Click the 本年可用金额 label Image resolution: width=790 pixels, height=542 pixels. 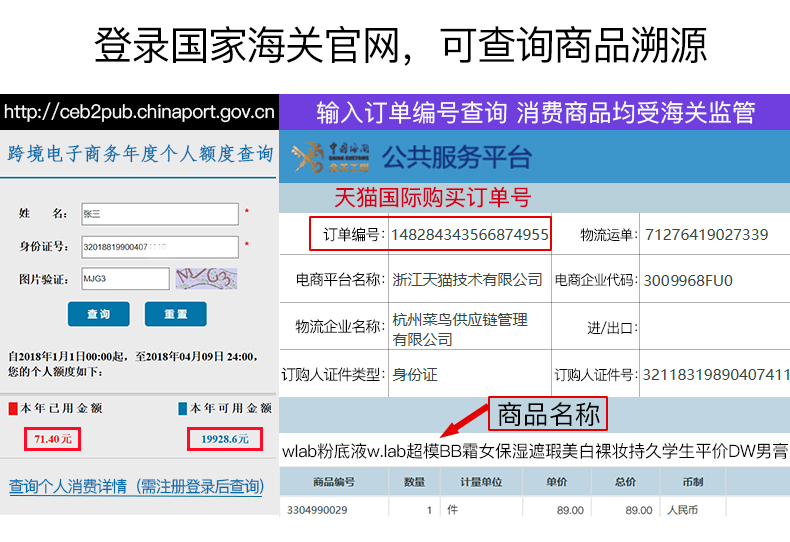point(231,408)
